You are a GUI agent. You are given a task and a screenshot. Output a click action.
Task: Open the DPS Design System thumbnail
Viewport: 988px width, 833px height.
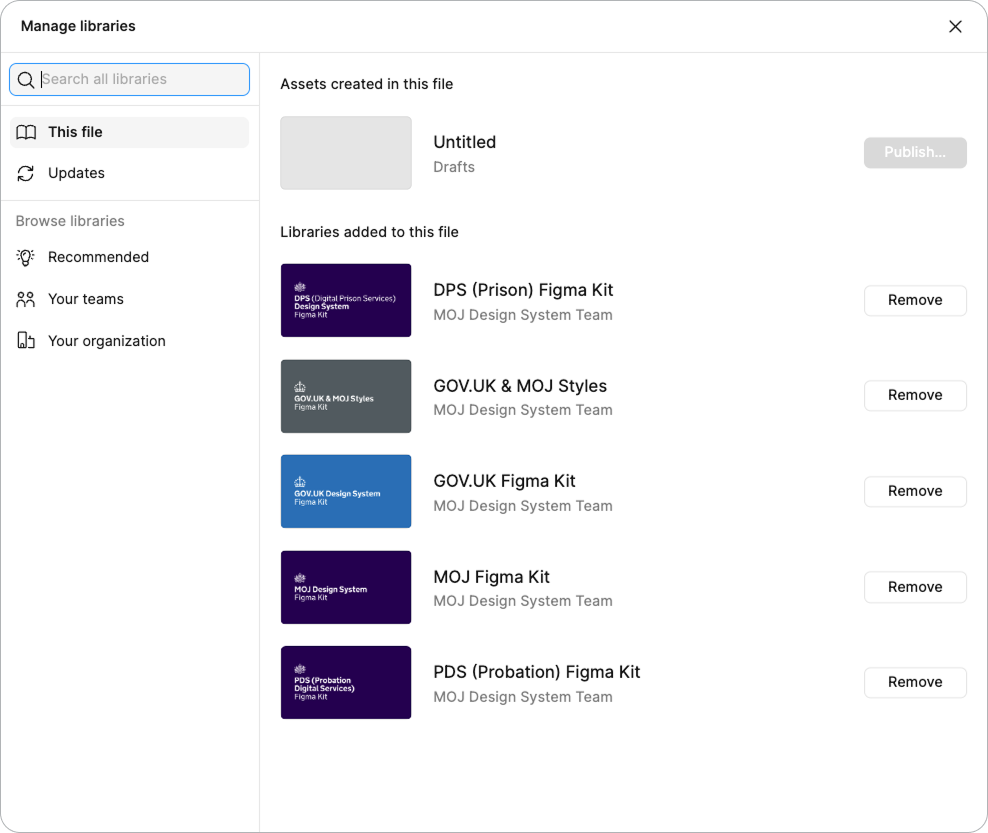(346, 301)
